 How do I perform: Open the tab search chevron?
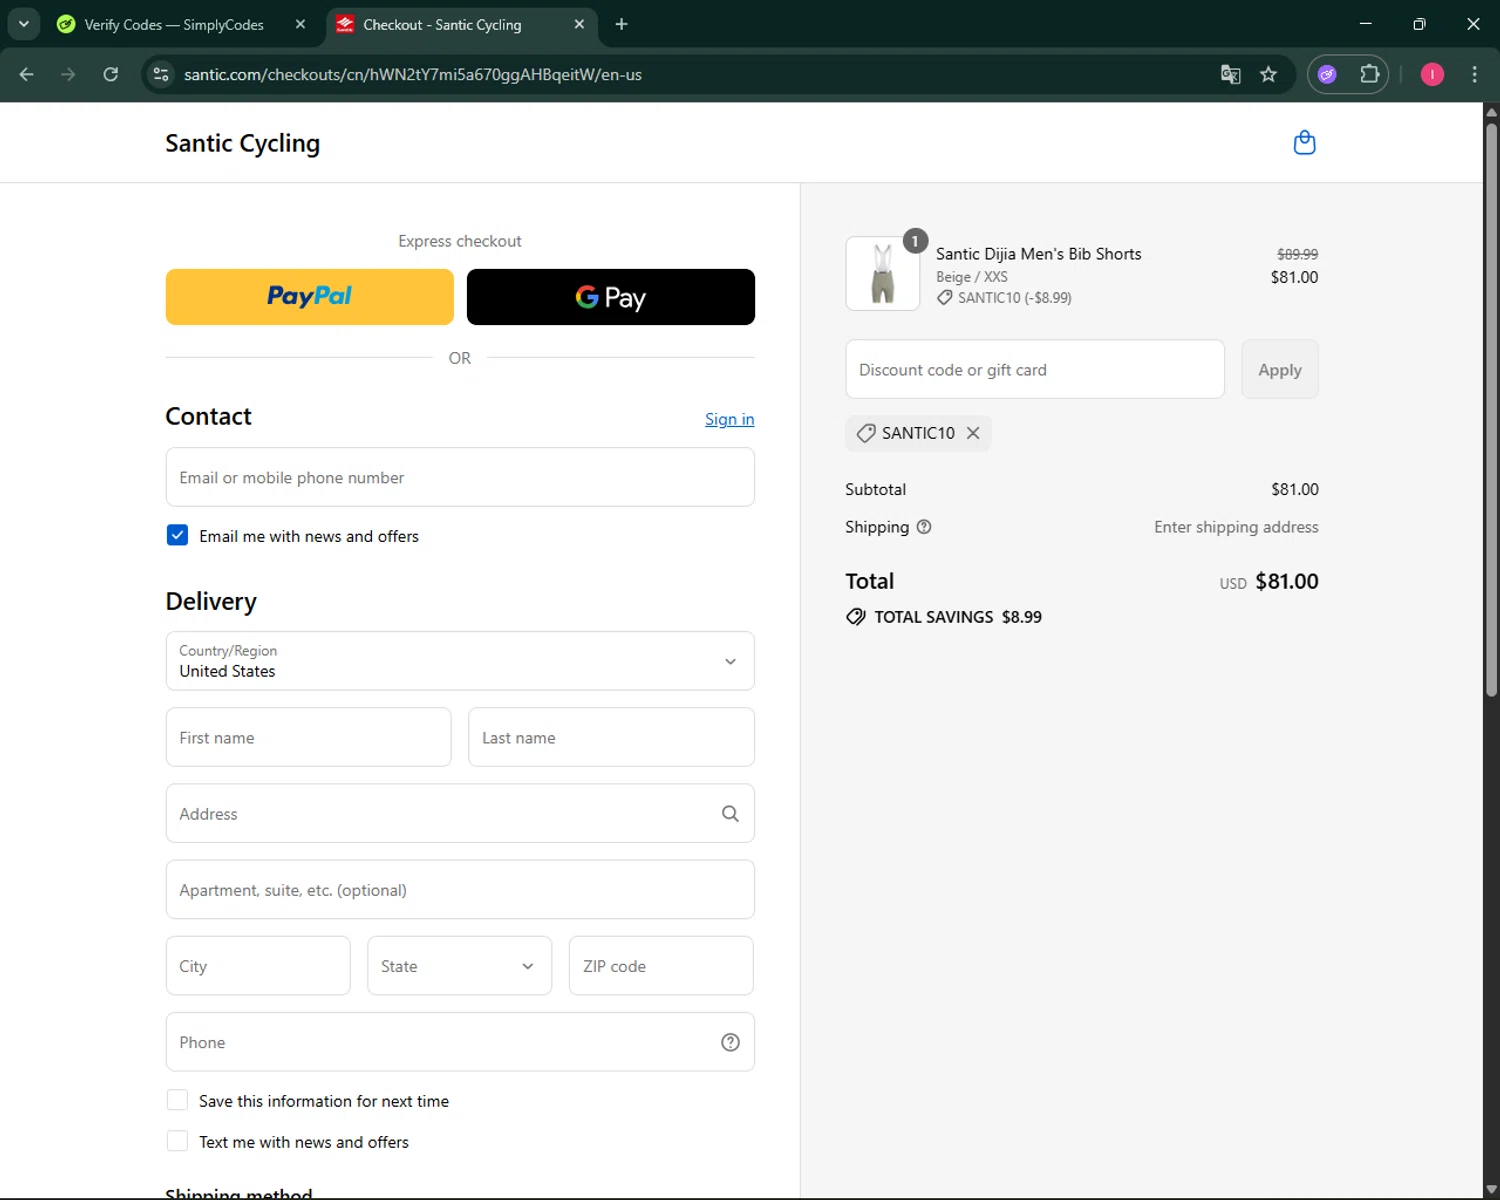click(x=23, y=24)
